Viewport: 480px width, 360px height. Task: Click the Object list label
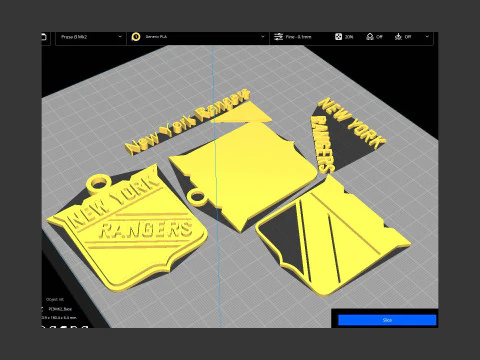pyautogui.click(x=55, y=299)
